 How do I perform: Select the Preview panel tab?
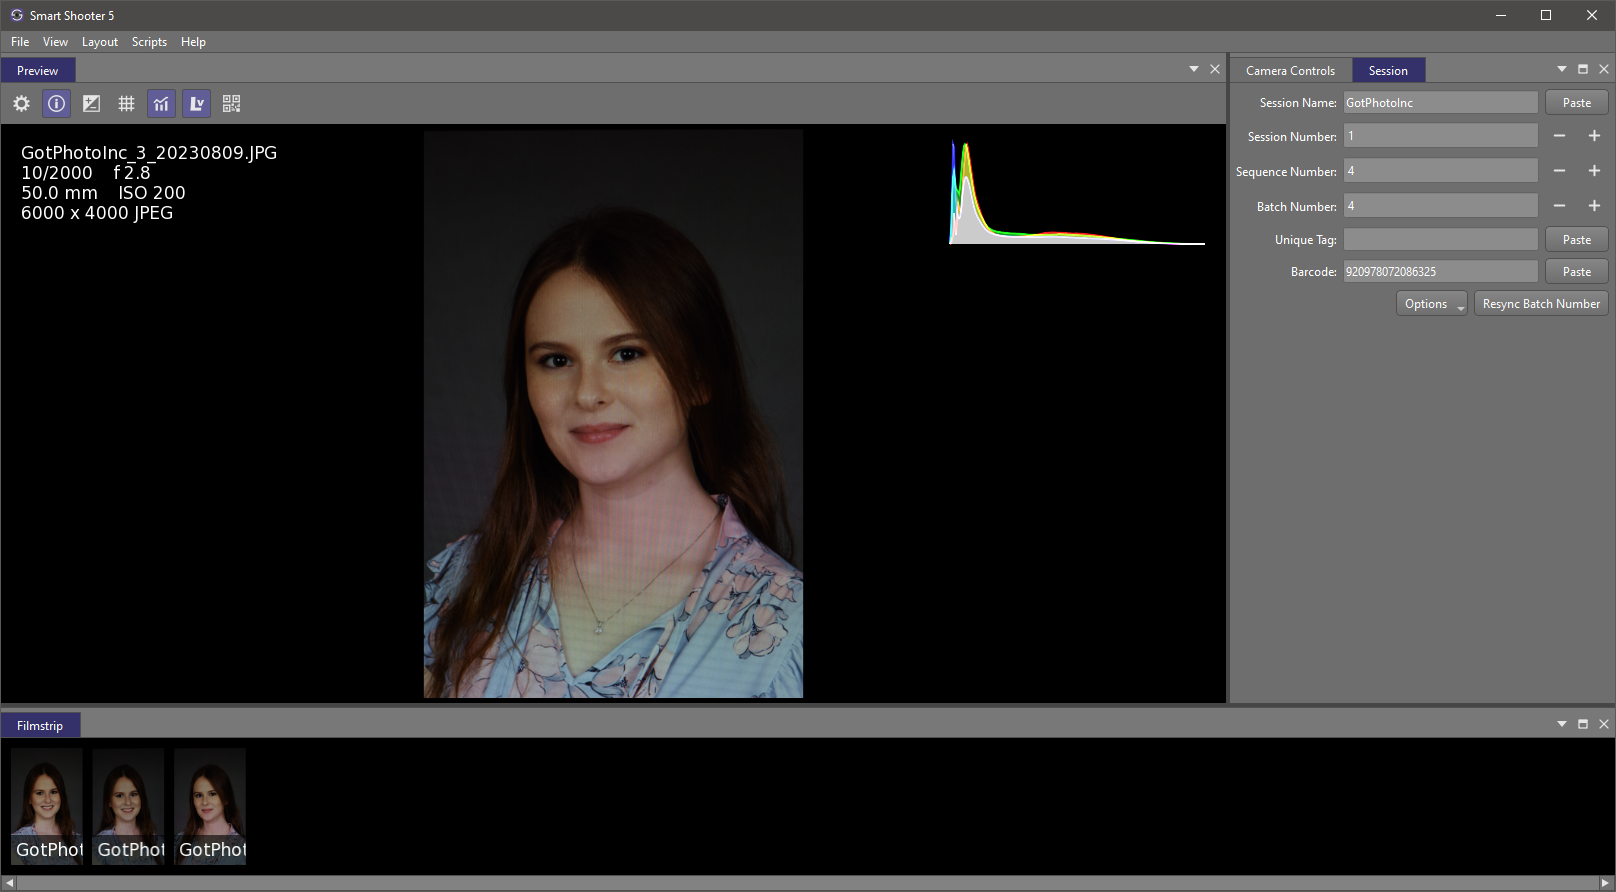tap(37, 71)
